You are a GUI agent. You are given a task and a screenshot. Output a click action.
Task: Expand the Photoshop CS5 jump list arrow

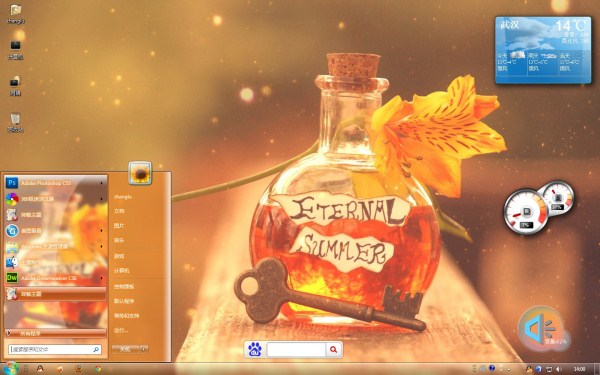click(101, 183)
